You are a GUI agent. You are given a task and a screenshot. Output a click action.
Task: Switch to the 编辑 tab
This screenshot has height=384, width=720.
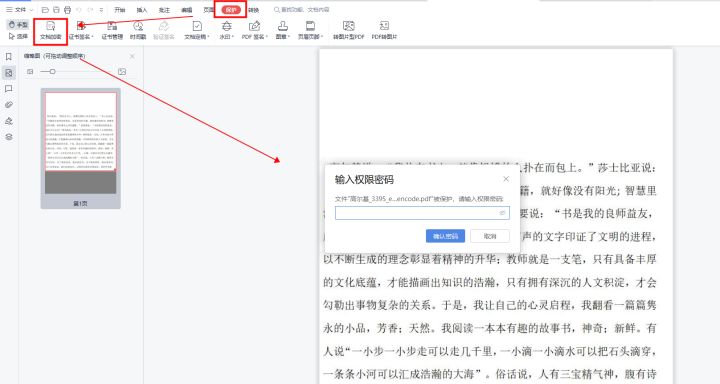click(186, 10)
